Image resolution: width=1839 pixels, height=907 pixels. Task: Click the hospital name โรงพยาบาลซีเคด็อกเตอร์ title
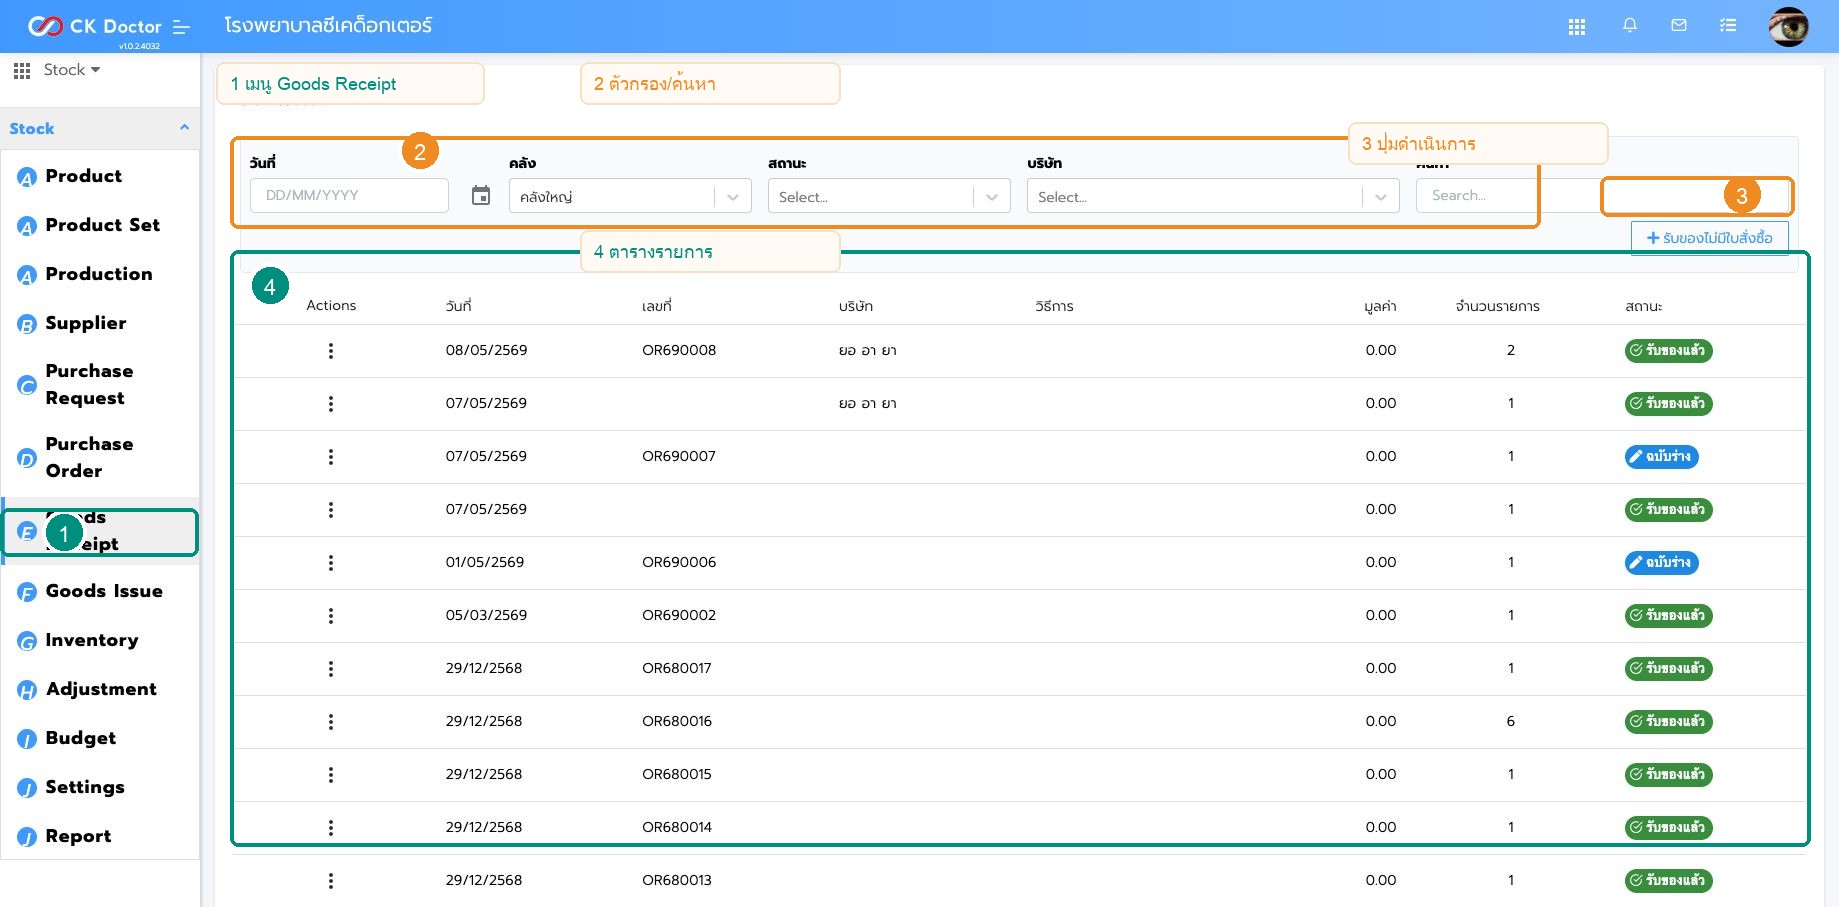click(328, 26)
